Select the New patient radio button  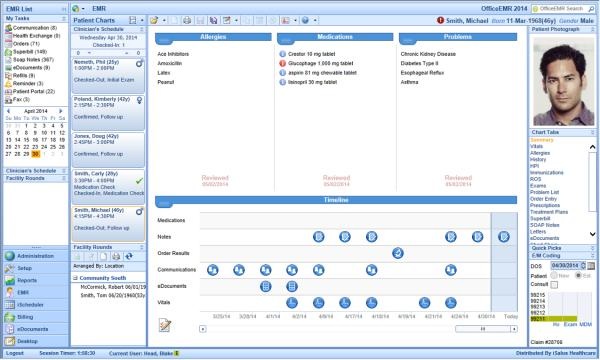554,275
